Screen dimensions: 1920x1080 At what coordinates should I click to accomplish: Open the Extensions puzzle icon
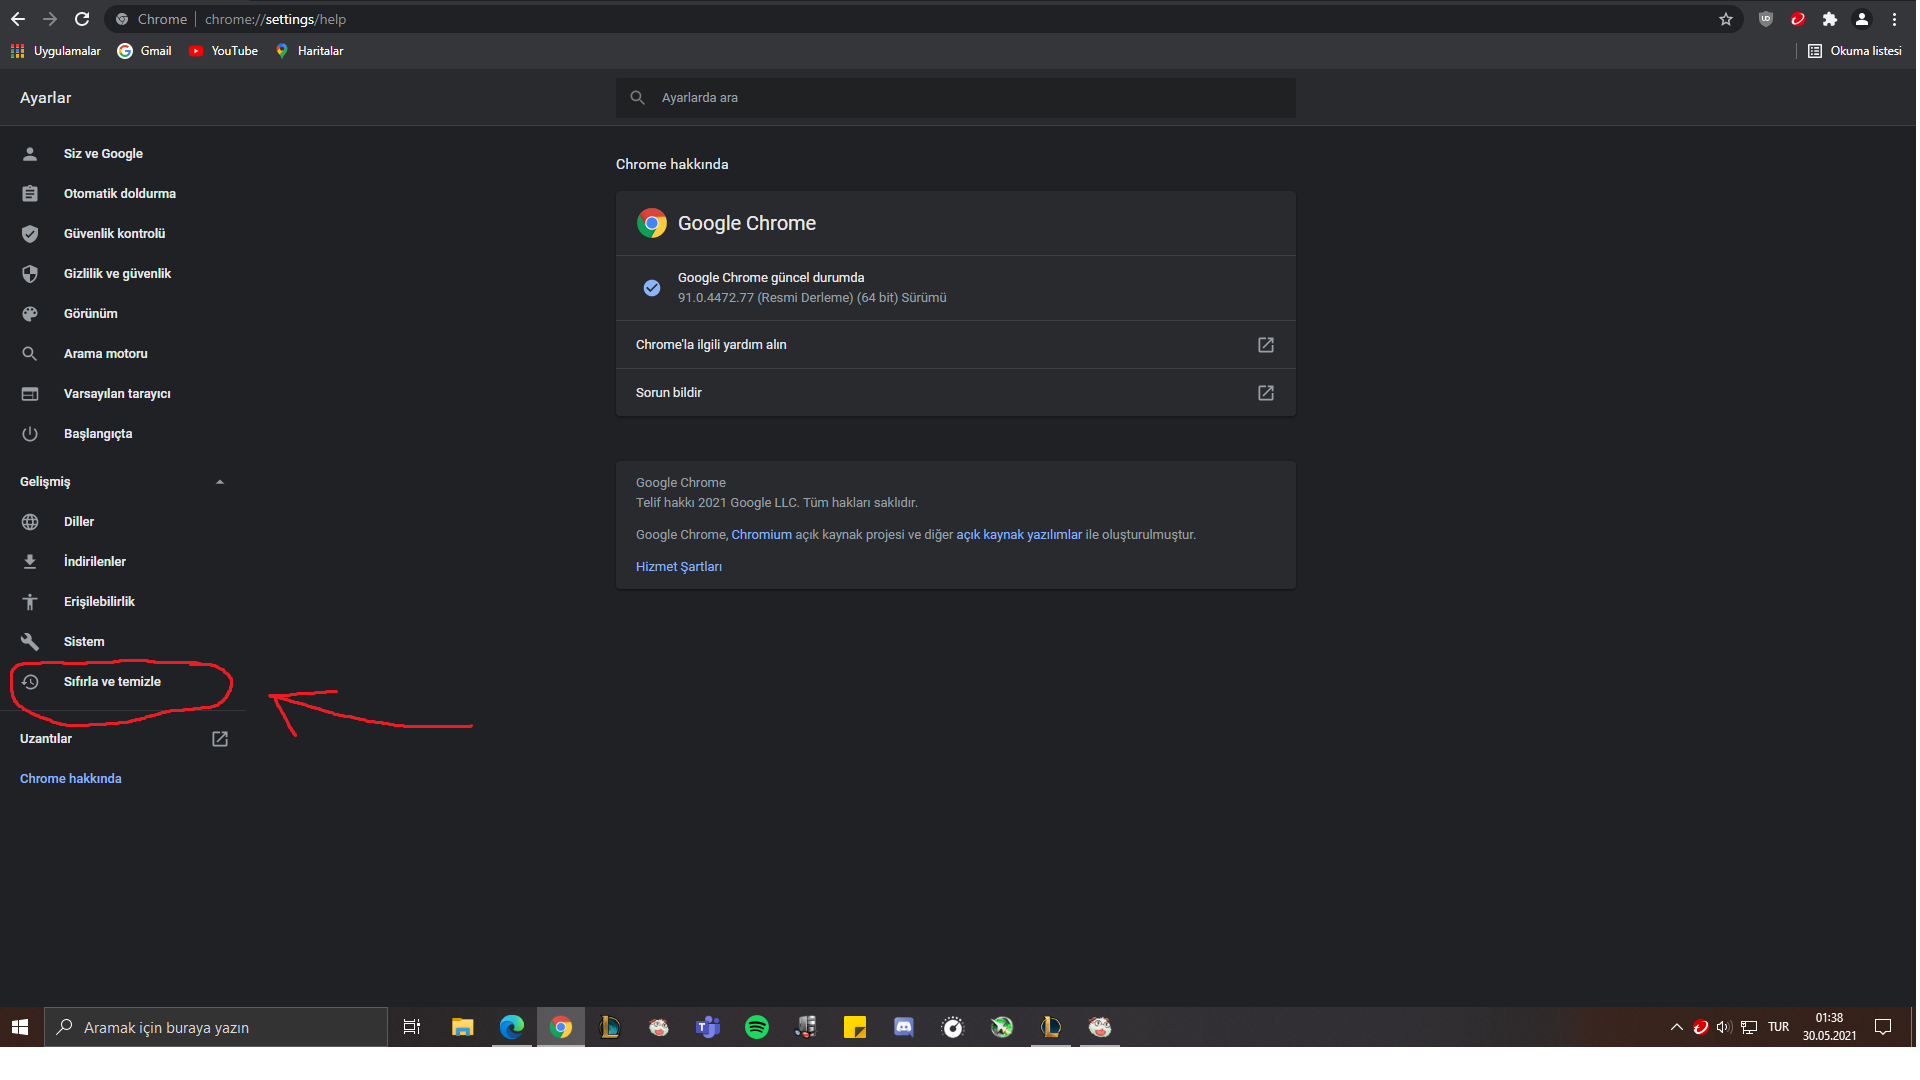[1829, 19]
